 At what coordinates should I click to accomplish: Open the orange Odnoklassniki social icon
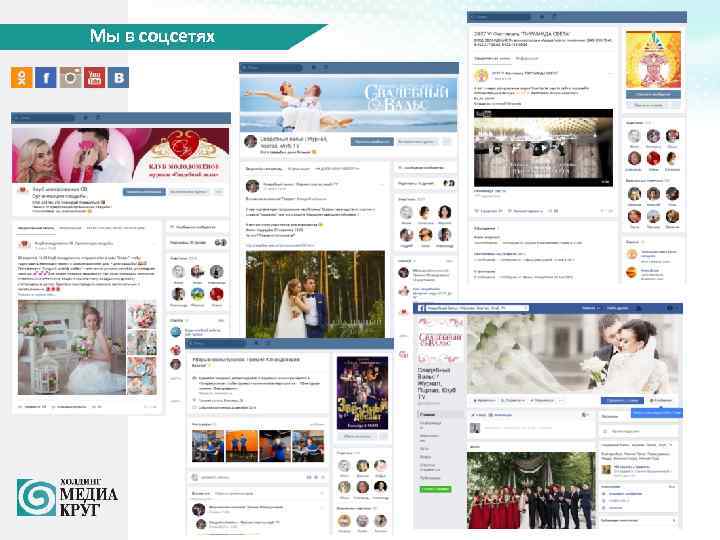click(22, 77)
